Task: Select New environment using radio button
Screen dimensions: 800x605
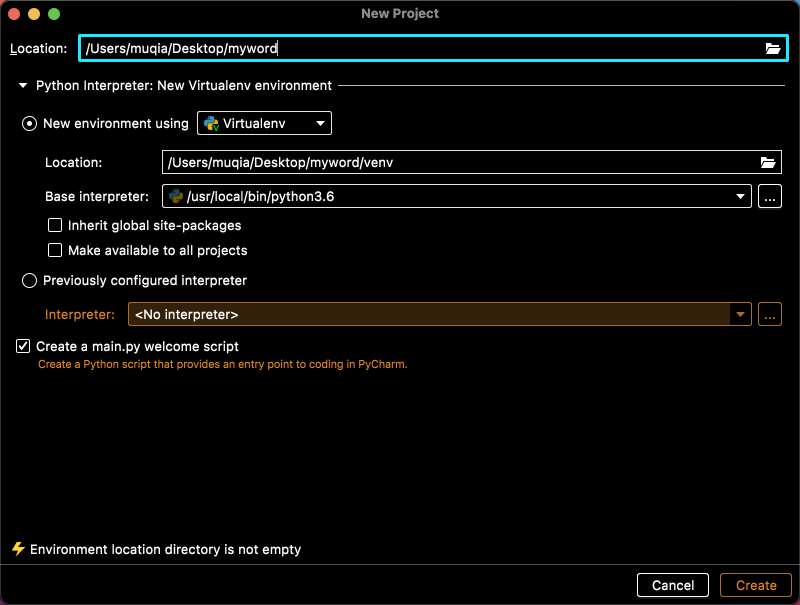Action: [x=30, y=124]
